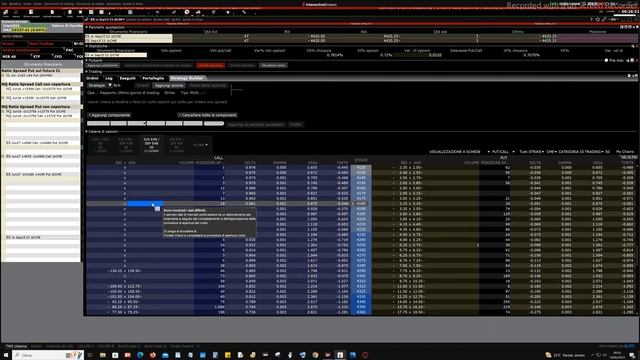Screen dimensions: 640x360
Task: Open the Categoria di trading dropdown
Action: [581, 152]
